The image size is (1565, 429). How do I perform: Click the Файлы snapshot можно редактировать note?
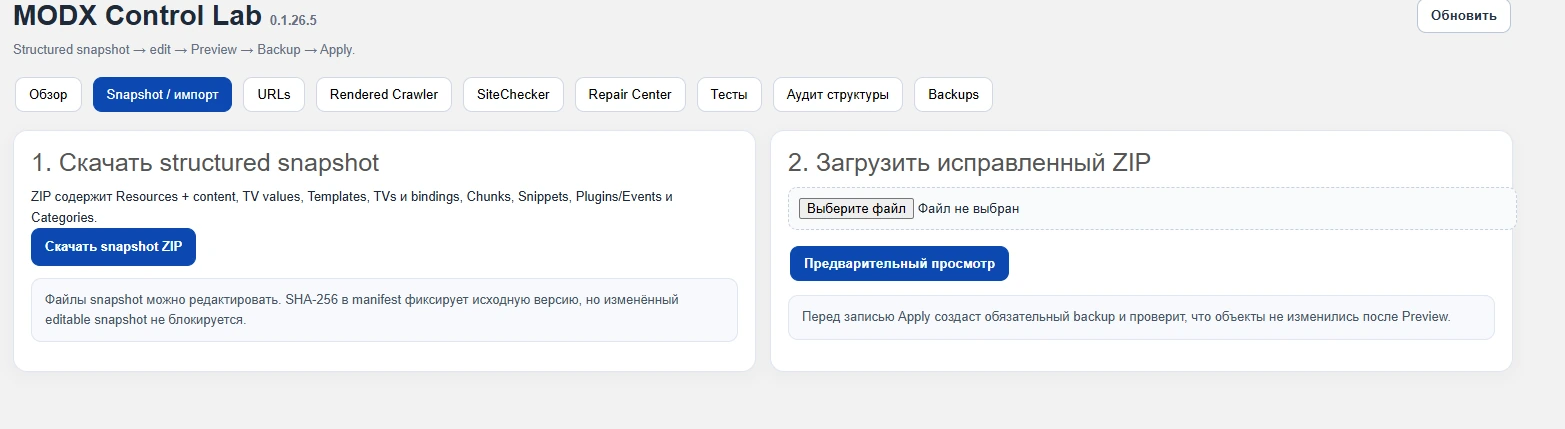[384, 310]
